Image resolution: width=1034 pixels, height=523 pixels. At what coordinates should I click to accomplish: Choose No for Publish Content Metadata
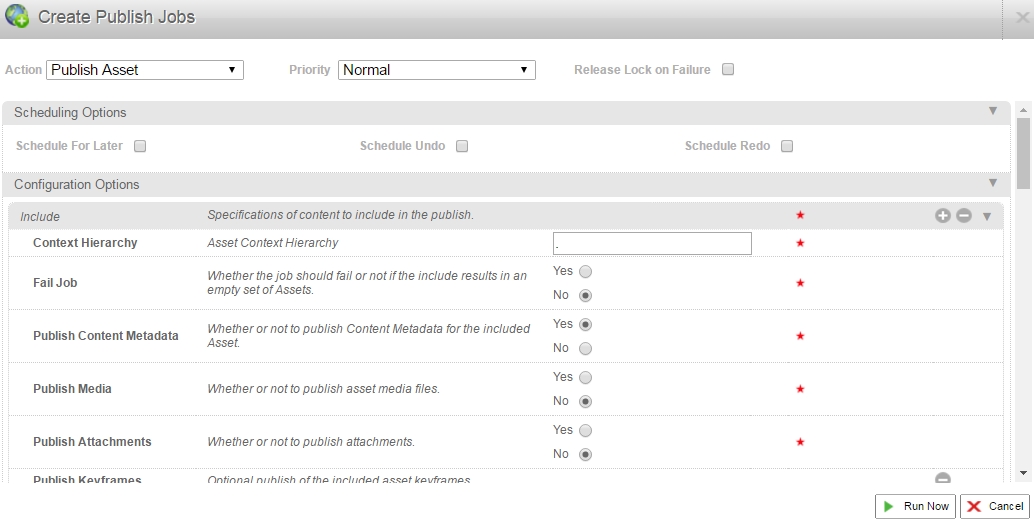point(586,348)
